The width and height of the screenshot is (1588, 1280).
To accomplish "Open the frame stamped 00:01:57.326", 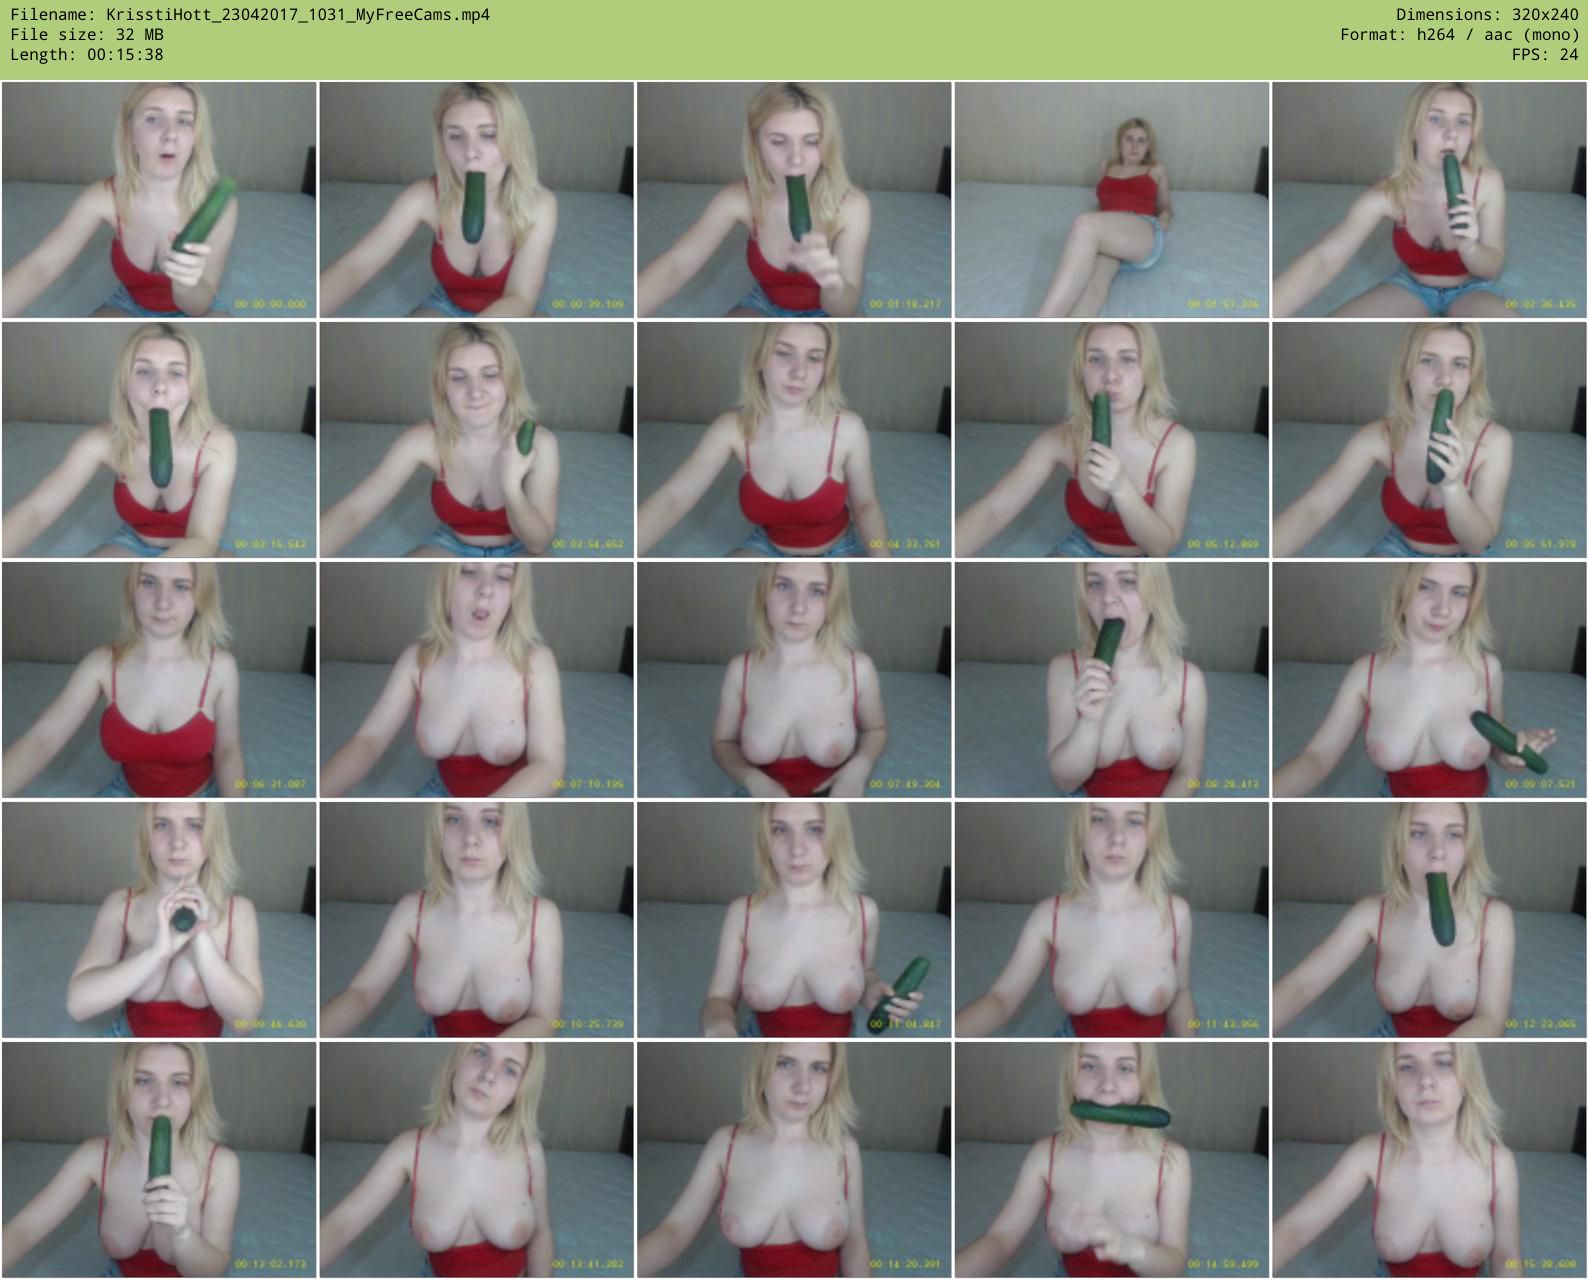I will click(x=1112, y=200).
